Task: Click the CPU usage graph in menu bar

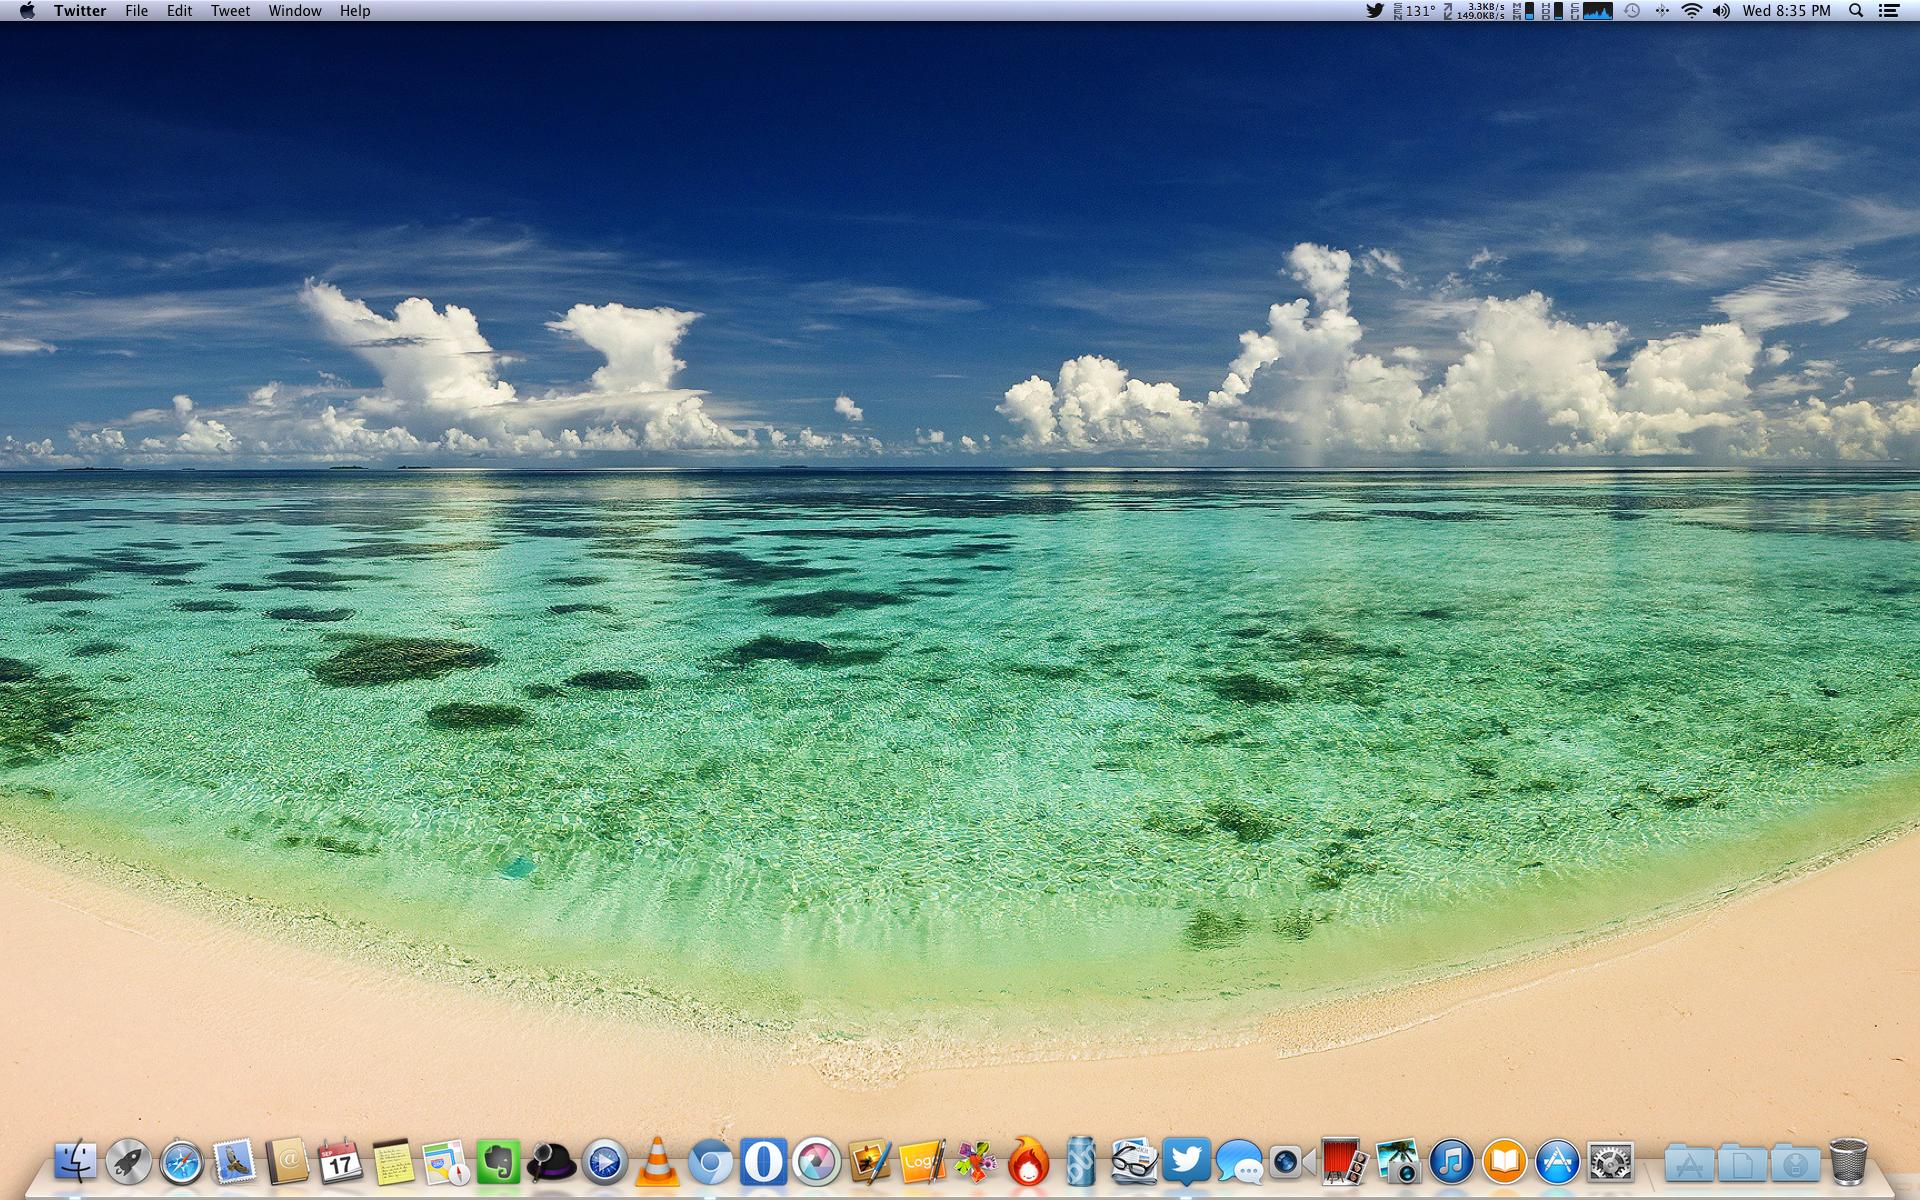Action: pyautogui.click(x=1598, y=11)
